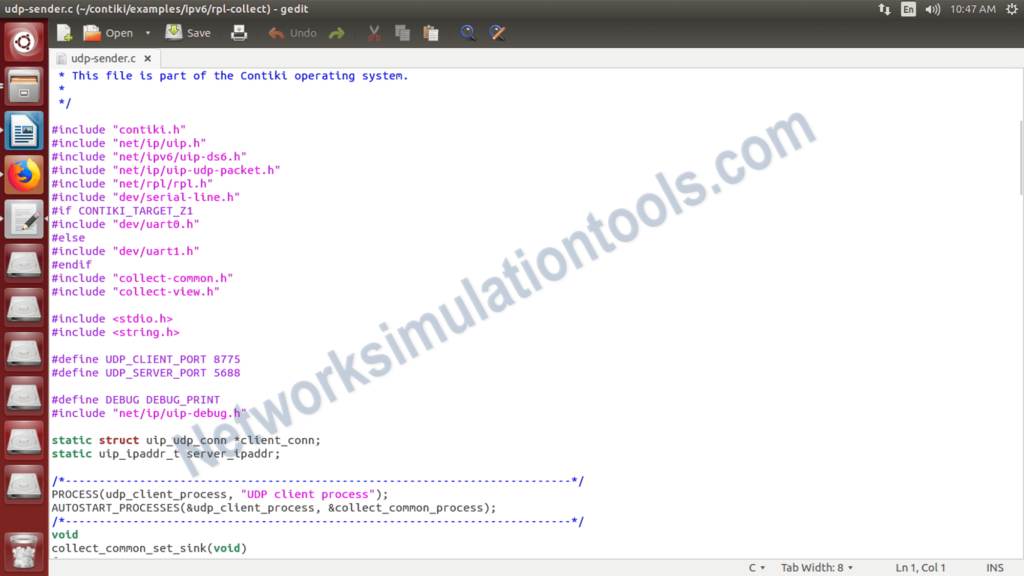Open the Tab Width dropdown
The height and width of the screenshot is (576, 1024).
click(816, 567)
